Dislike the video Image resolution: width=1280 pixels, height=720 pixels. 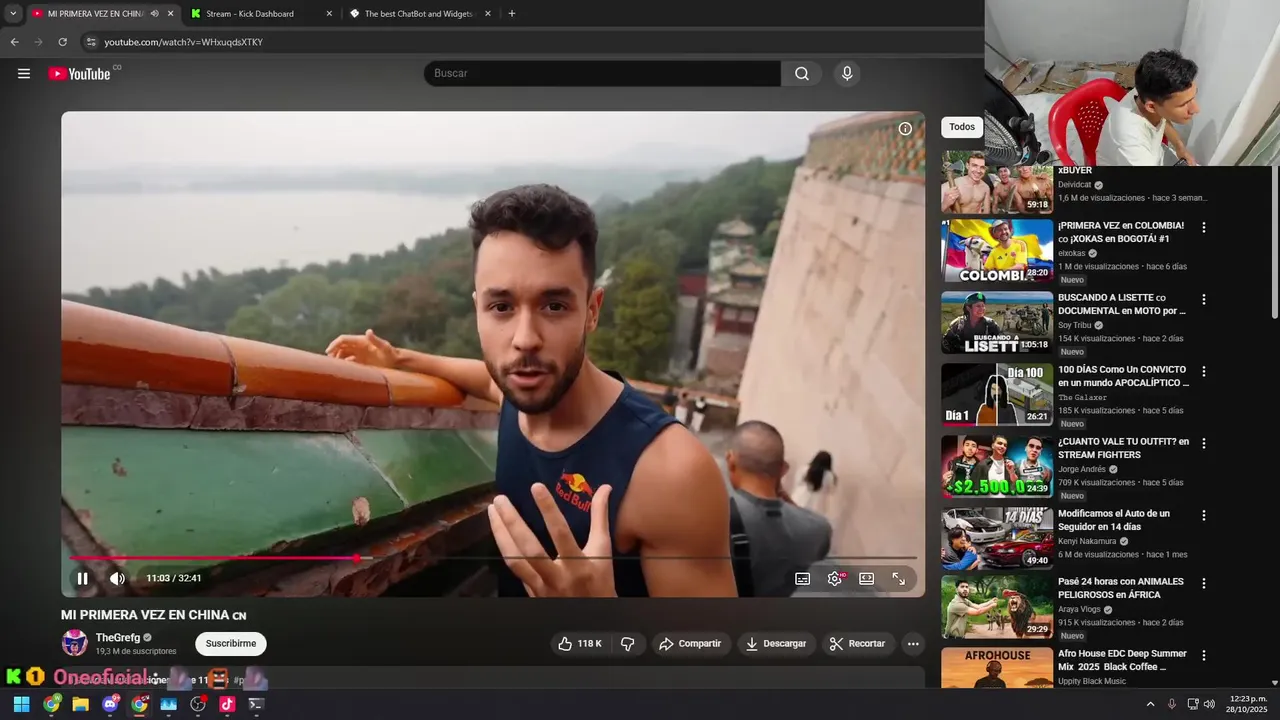628,644
